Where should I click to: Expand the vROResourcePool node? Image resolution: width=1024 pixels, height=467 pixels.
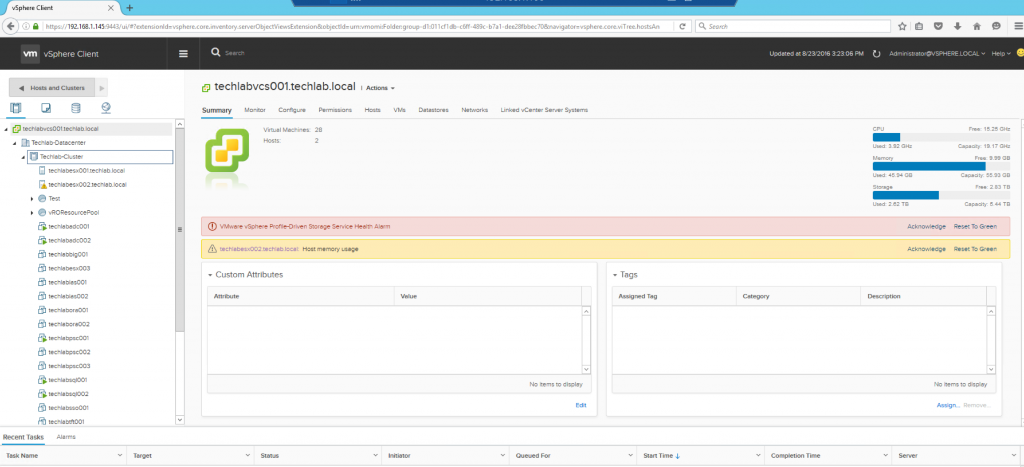(32, 213)
